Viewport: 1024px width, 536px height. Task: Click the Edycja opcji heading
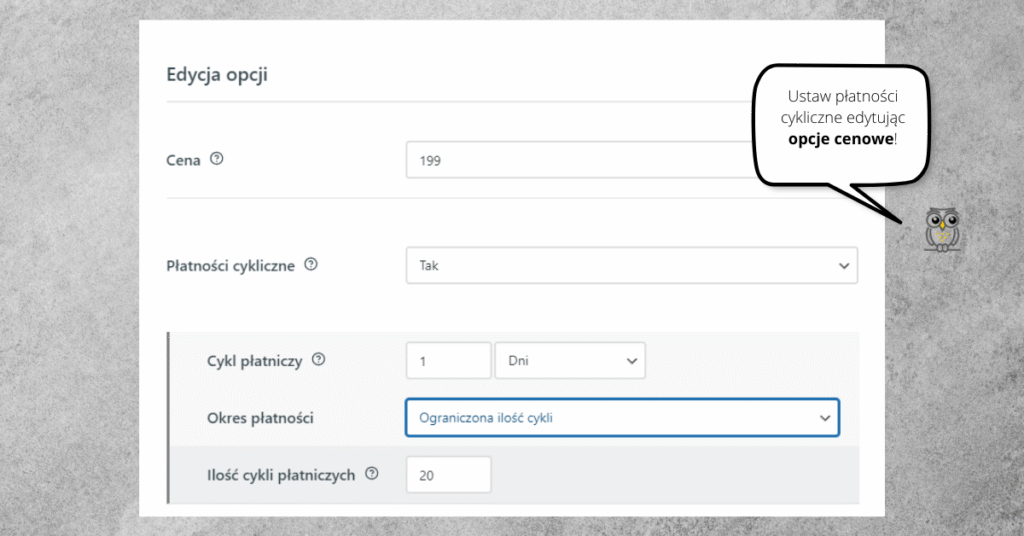[x=217, y=74]
